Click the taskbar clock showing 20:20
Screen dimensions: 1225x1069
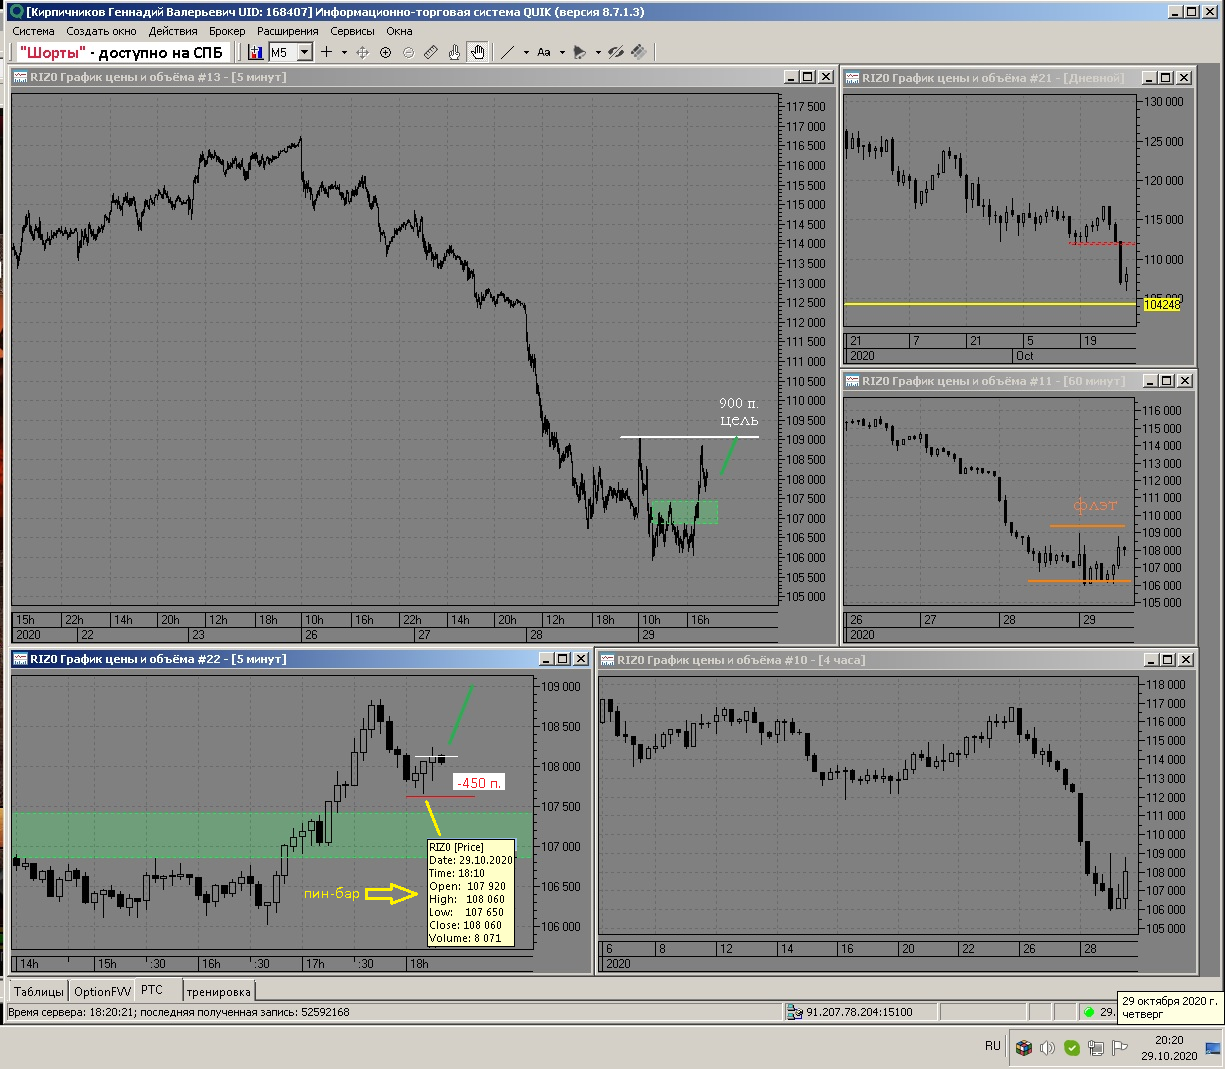[x=1169, y=1048]
